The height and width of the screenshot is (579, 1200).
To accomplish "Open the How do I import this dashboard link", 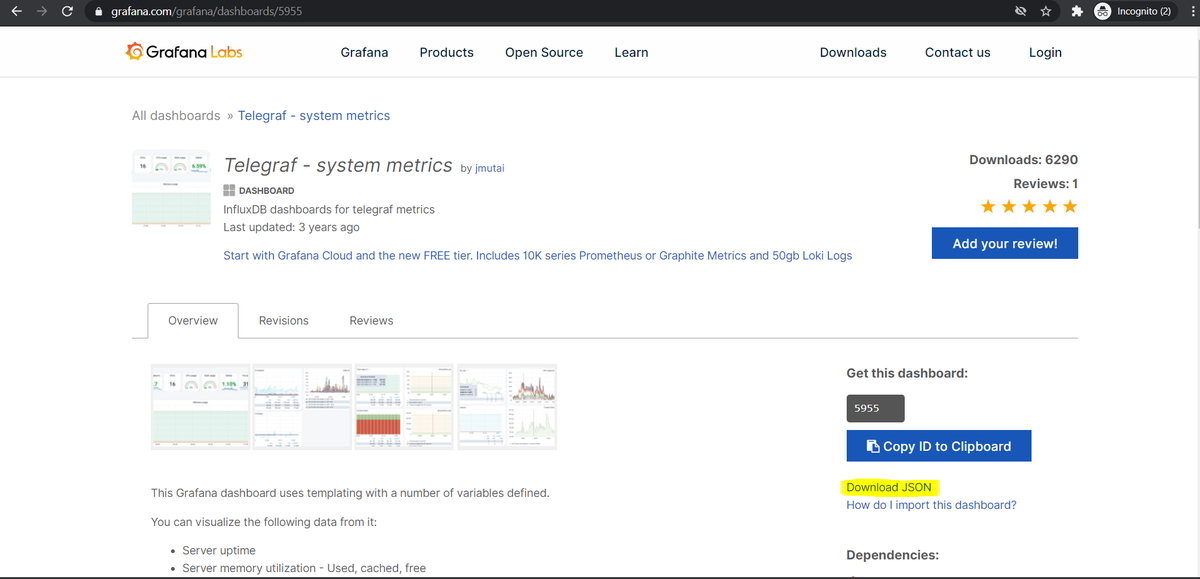I will click(x=931, y=504).
